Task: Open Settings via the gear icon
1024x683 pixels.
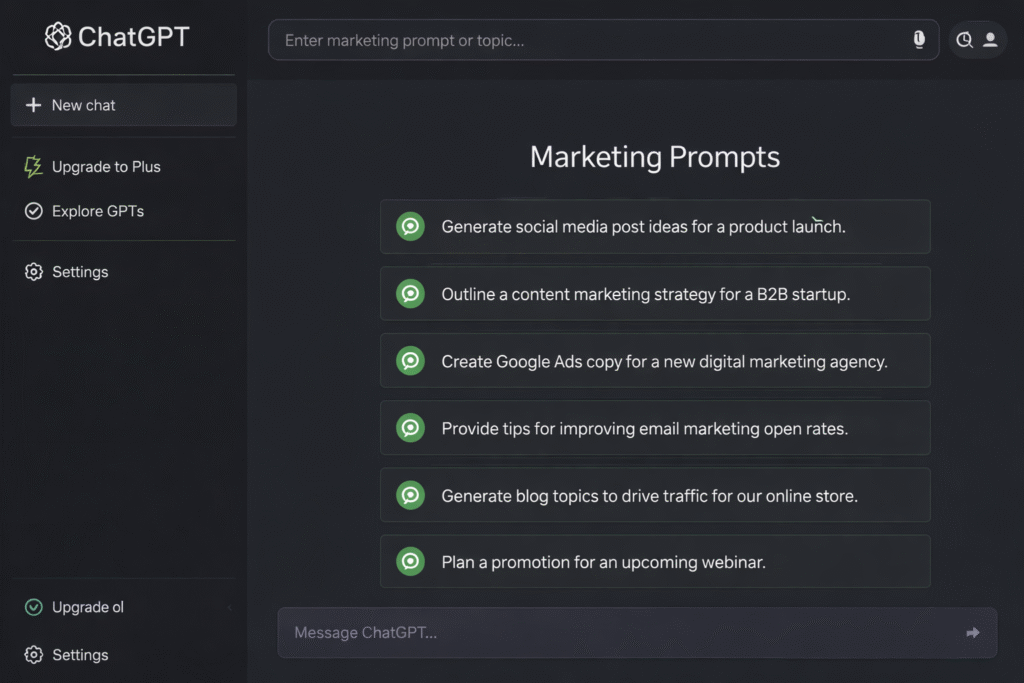Action: click(32, 271)
